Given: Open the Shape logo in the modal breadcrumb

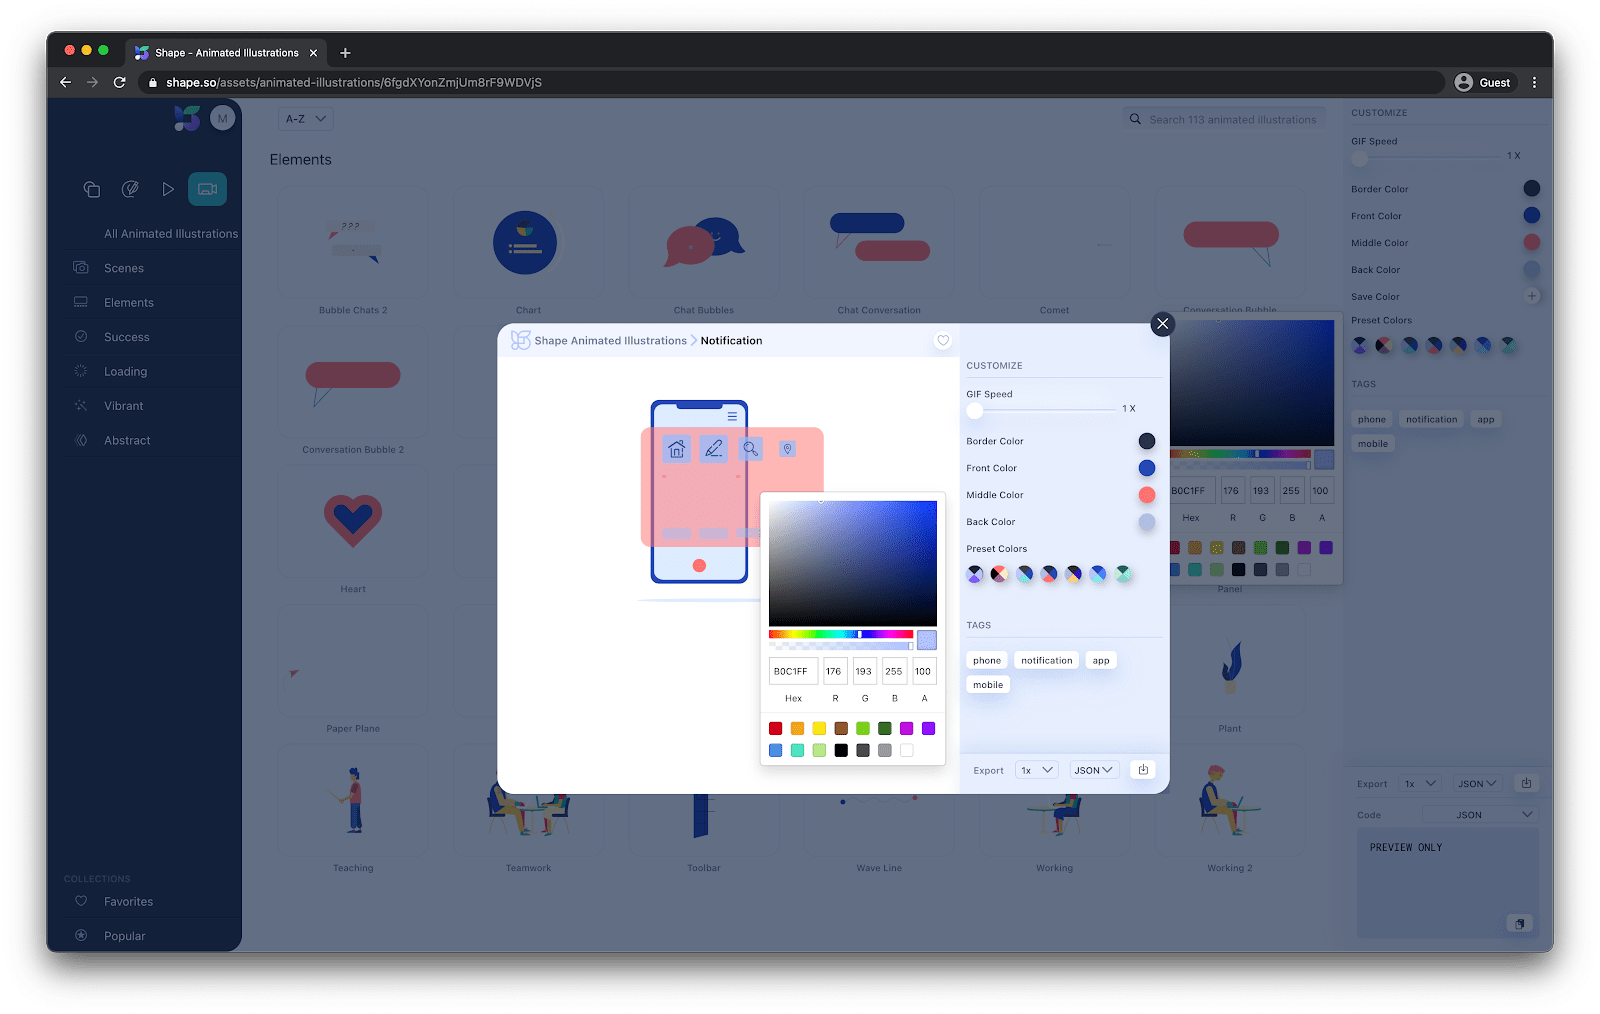Looking at the screenshot, I should pos(520,341).
